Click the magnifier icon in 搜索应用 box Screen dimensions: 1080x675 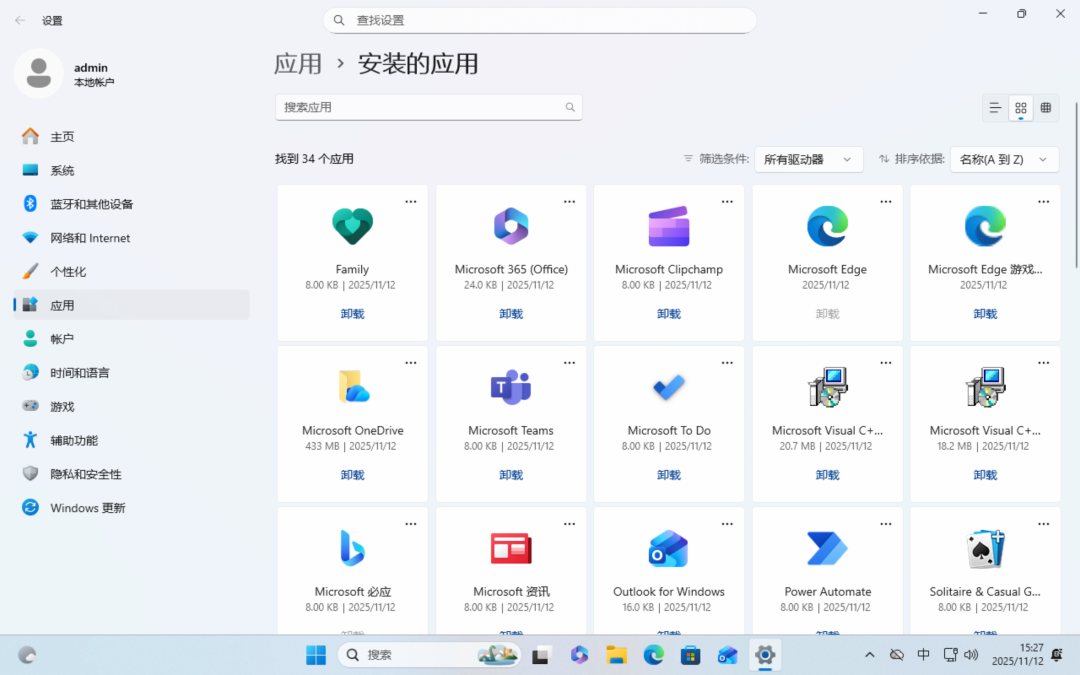pos(570,107)
